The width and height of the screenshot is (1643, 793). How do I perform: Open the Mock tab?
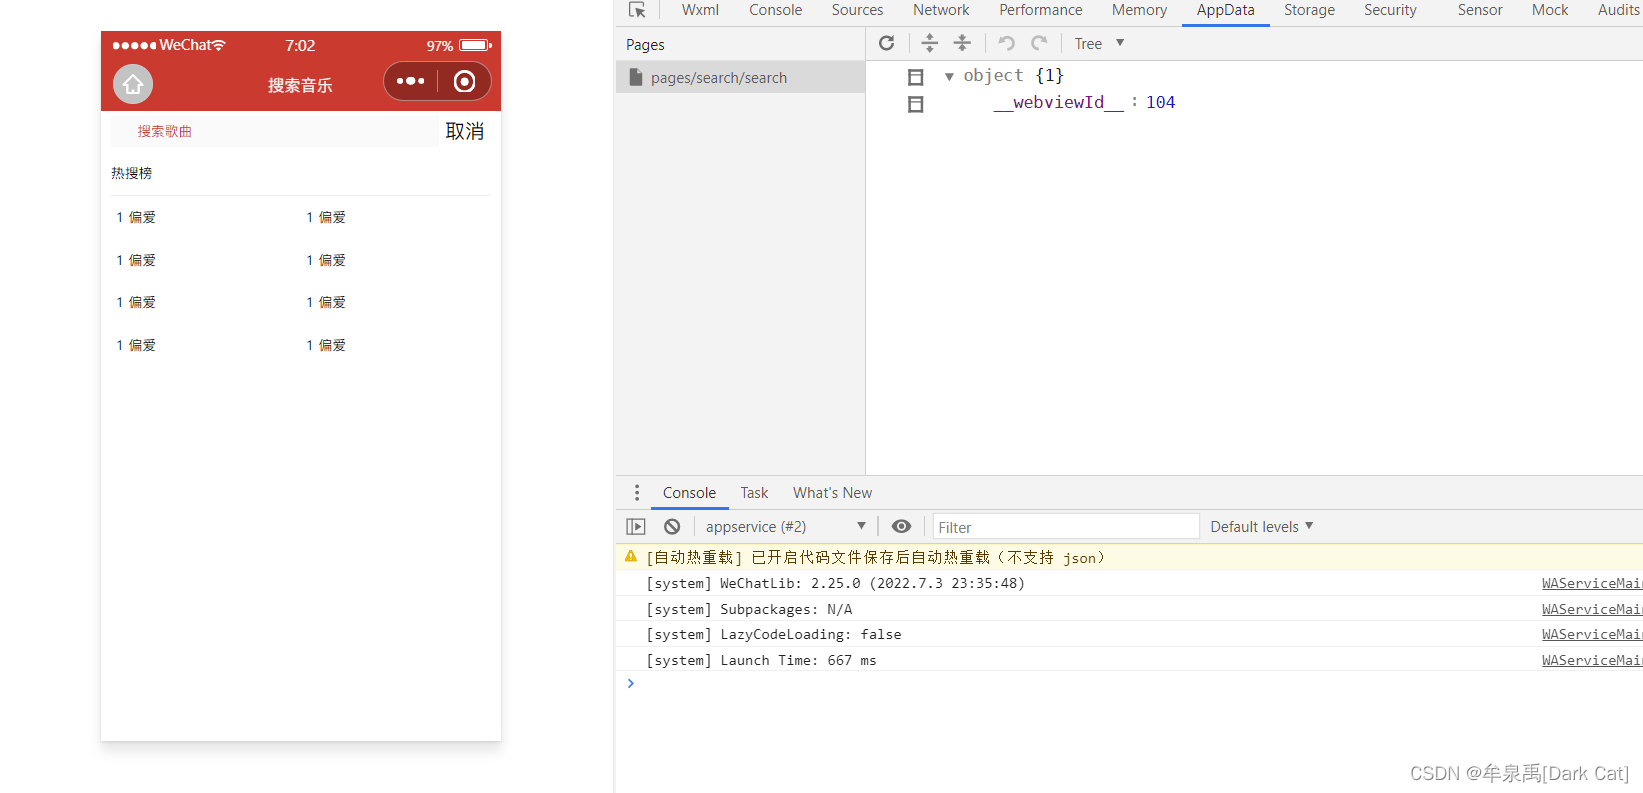click(1550, 10)
